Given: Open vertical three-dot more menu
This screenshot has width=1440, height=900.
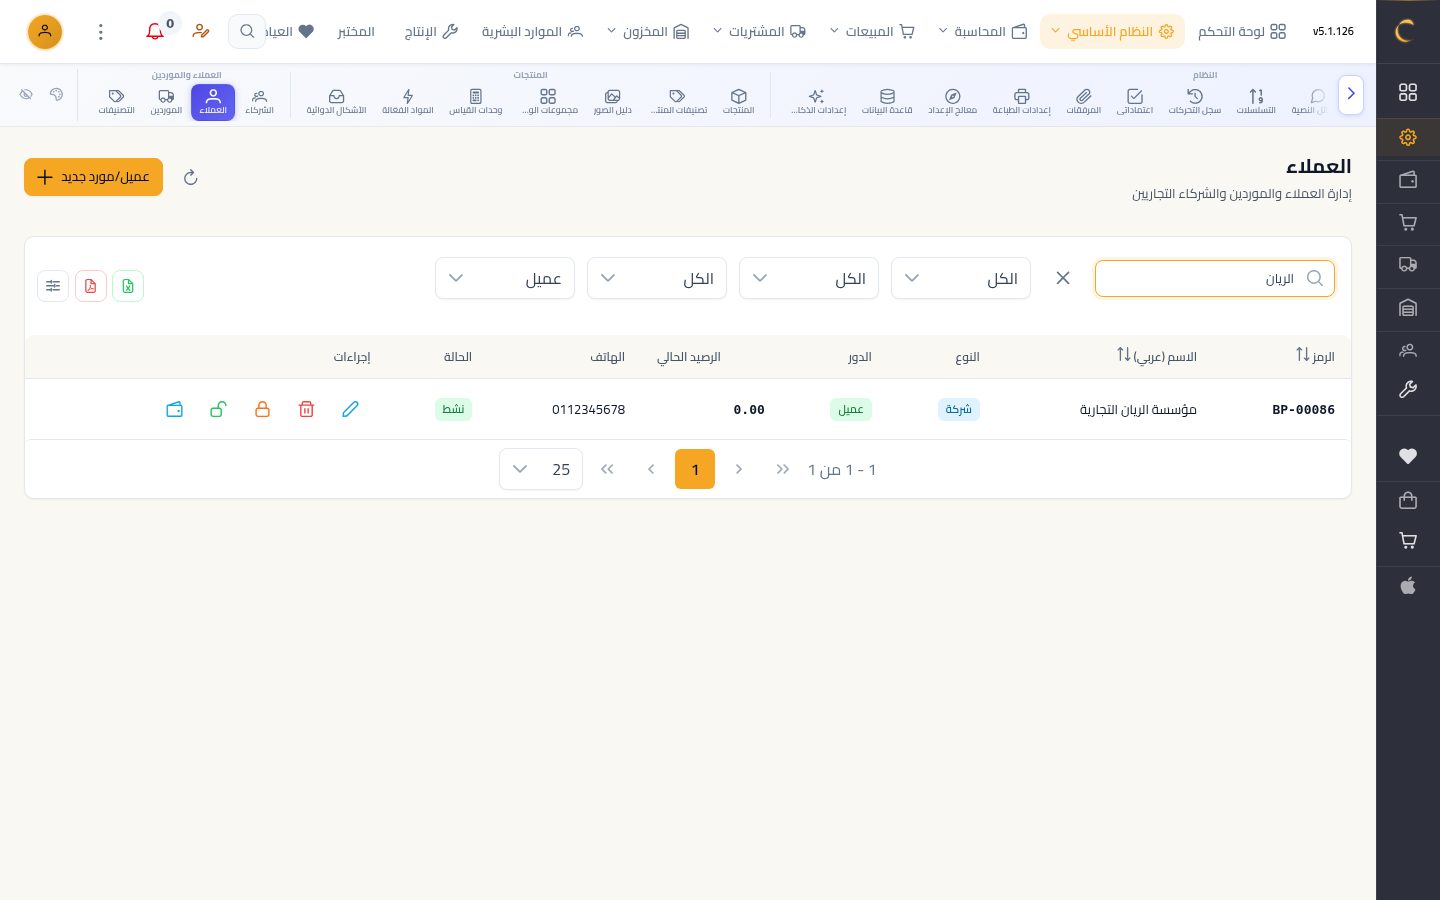Looking at the screenshot, I should (x=100, y=32).
